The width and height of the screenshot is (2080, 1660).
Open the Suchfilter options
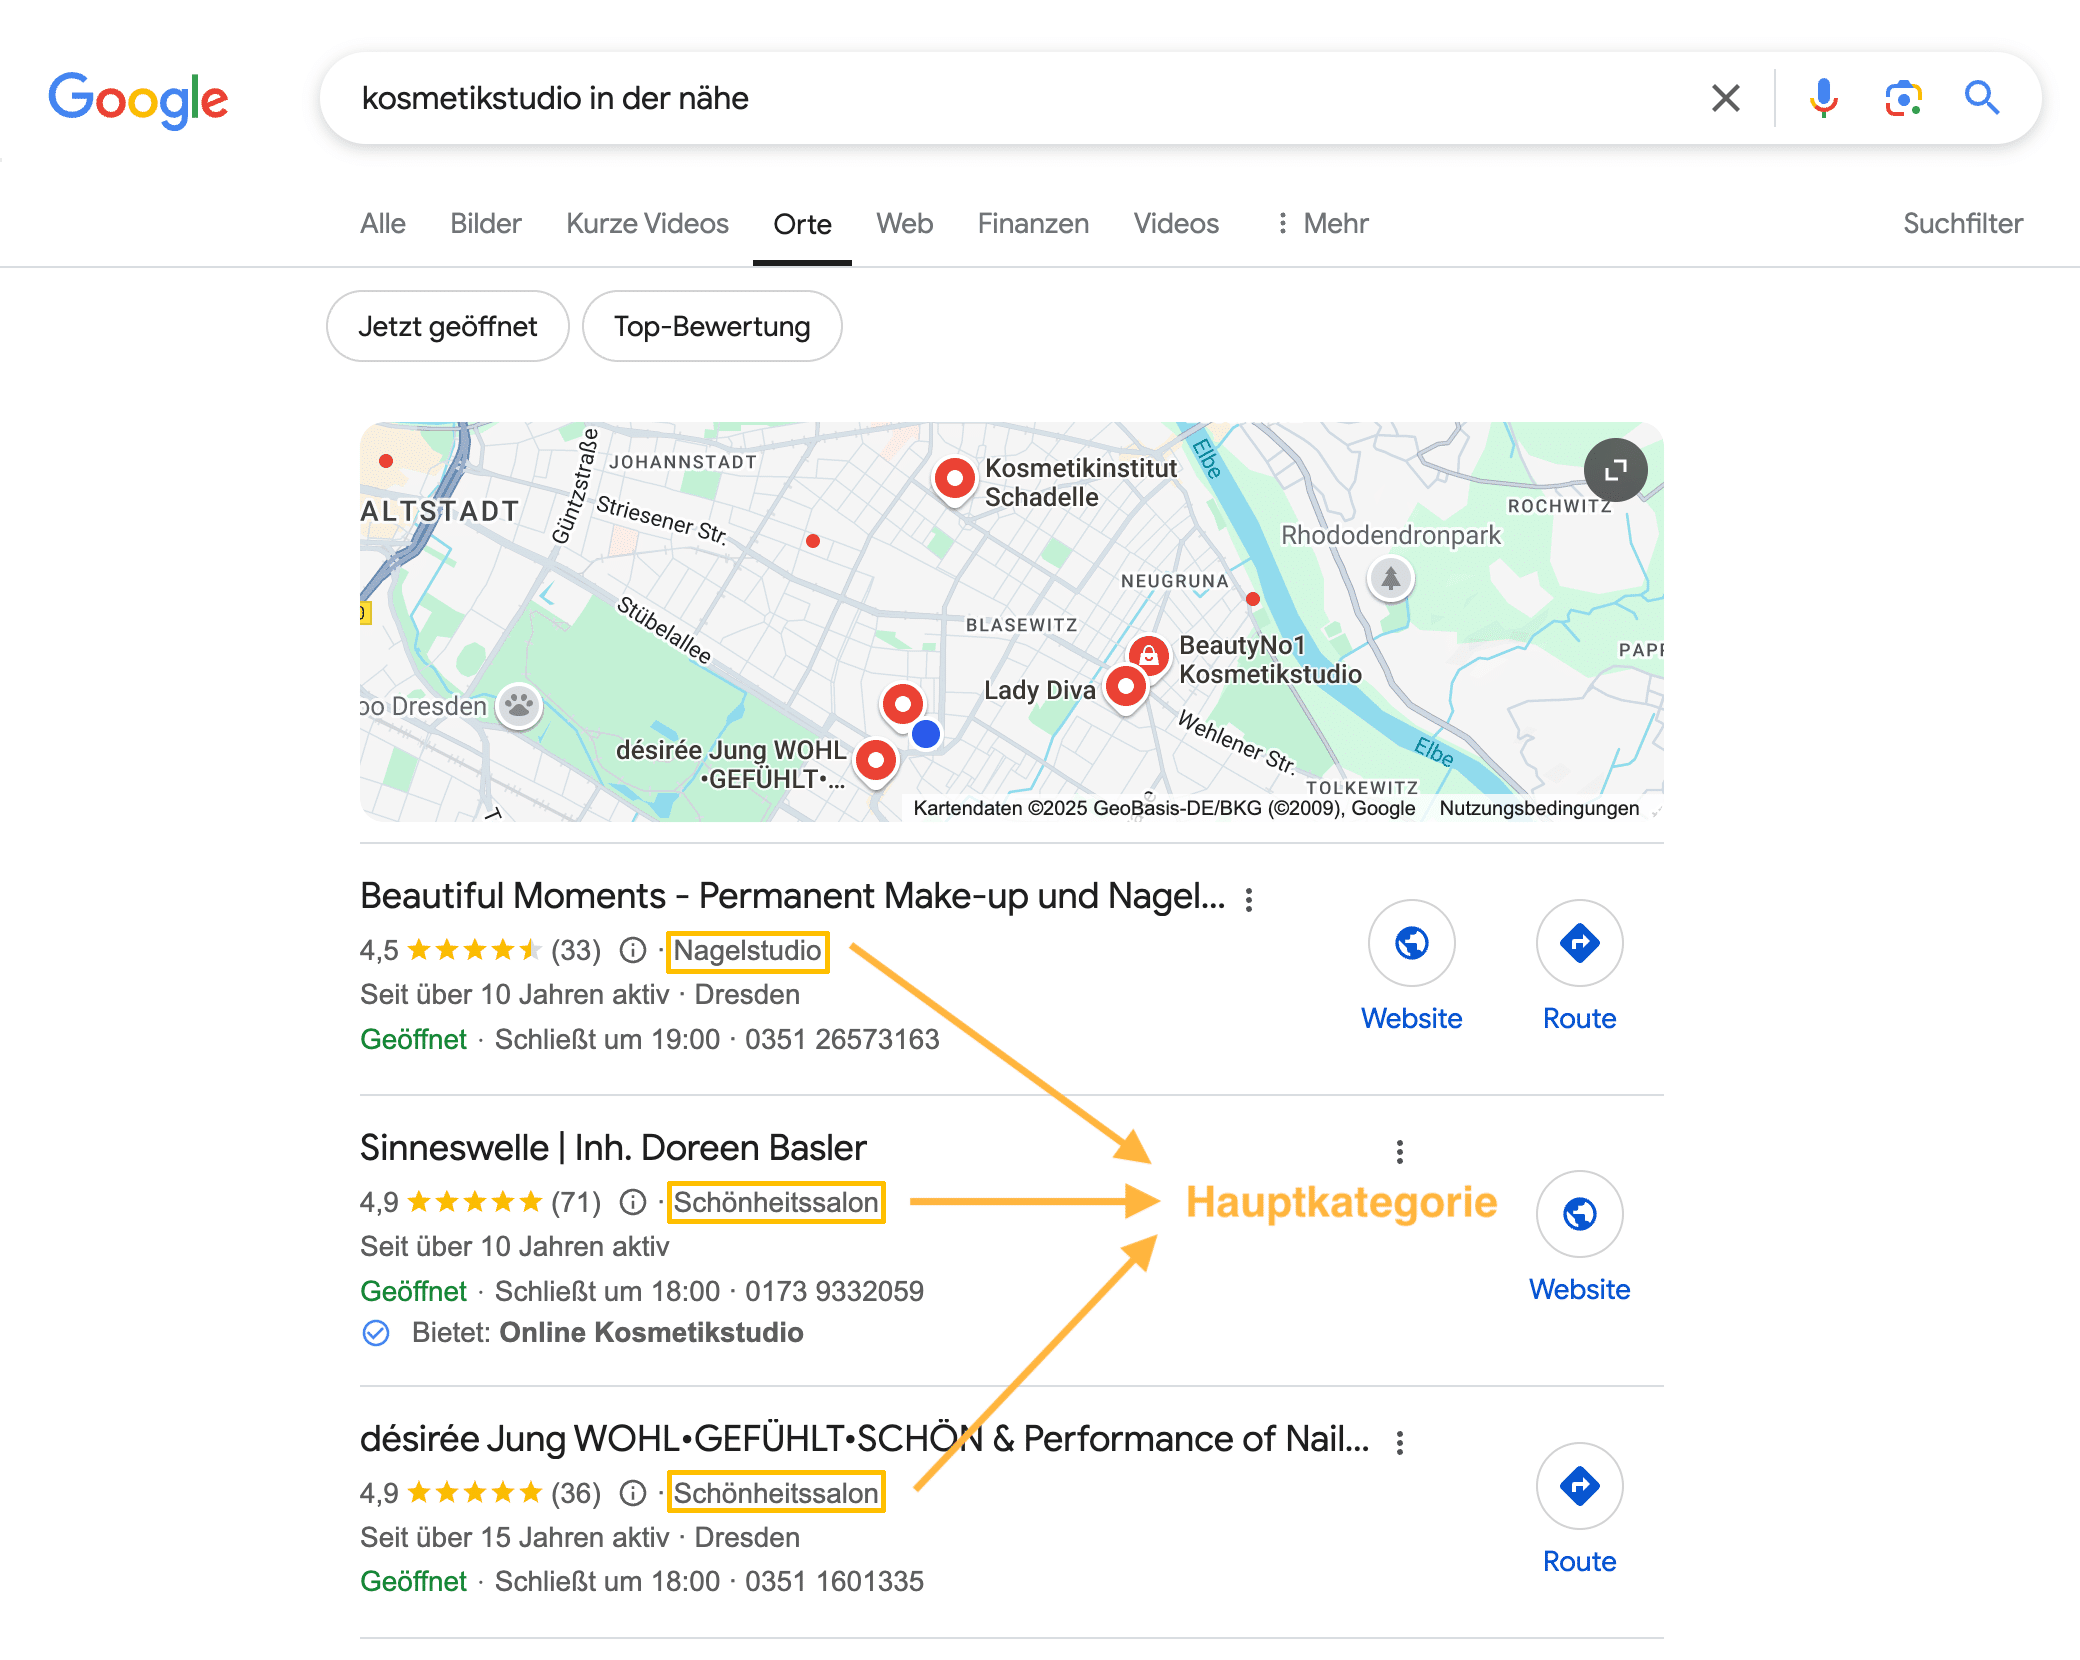coord(1963,223)
